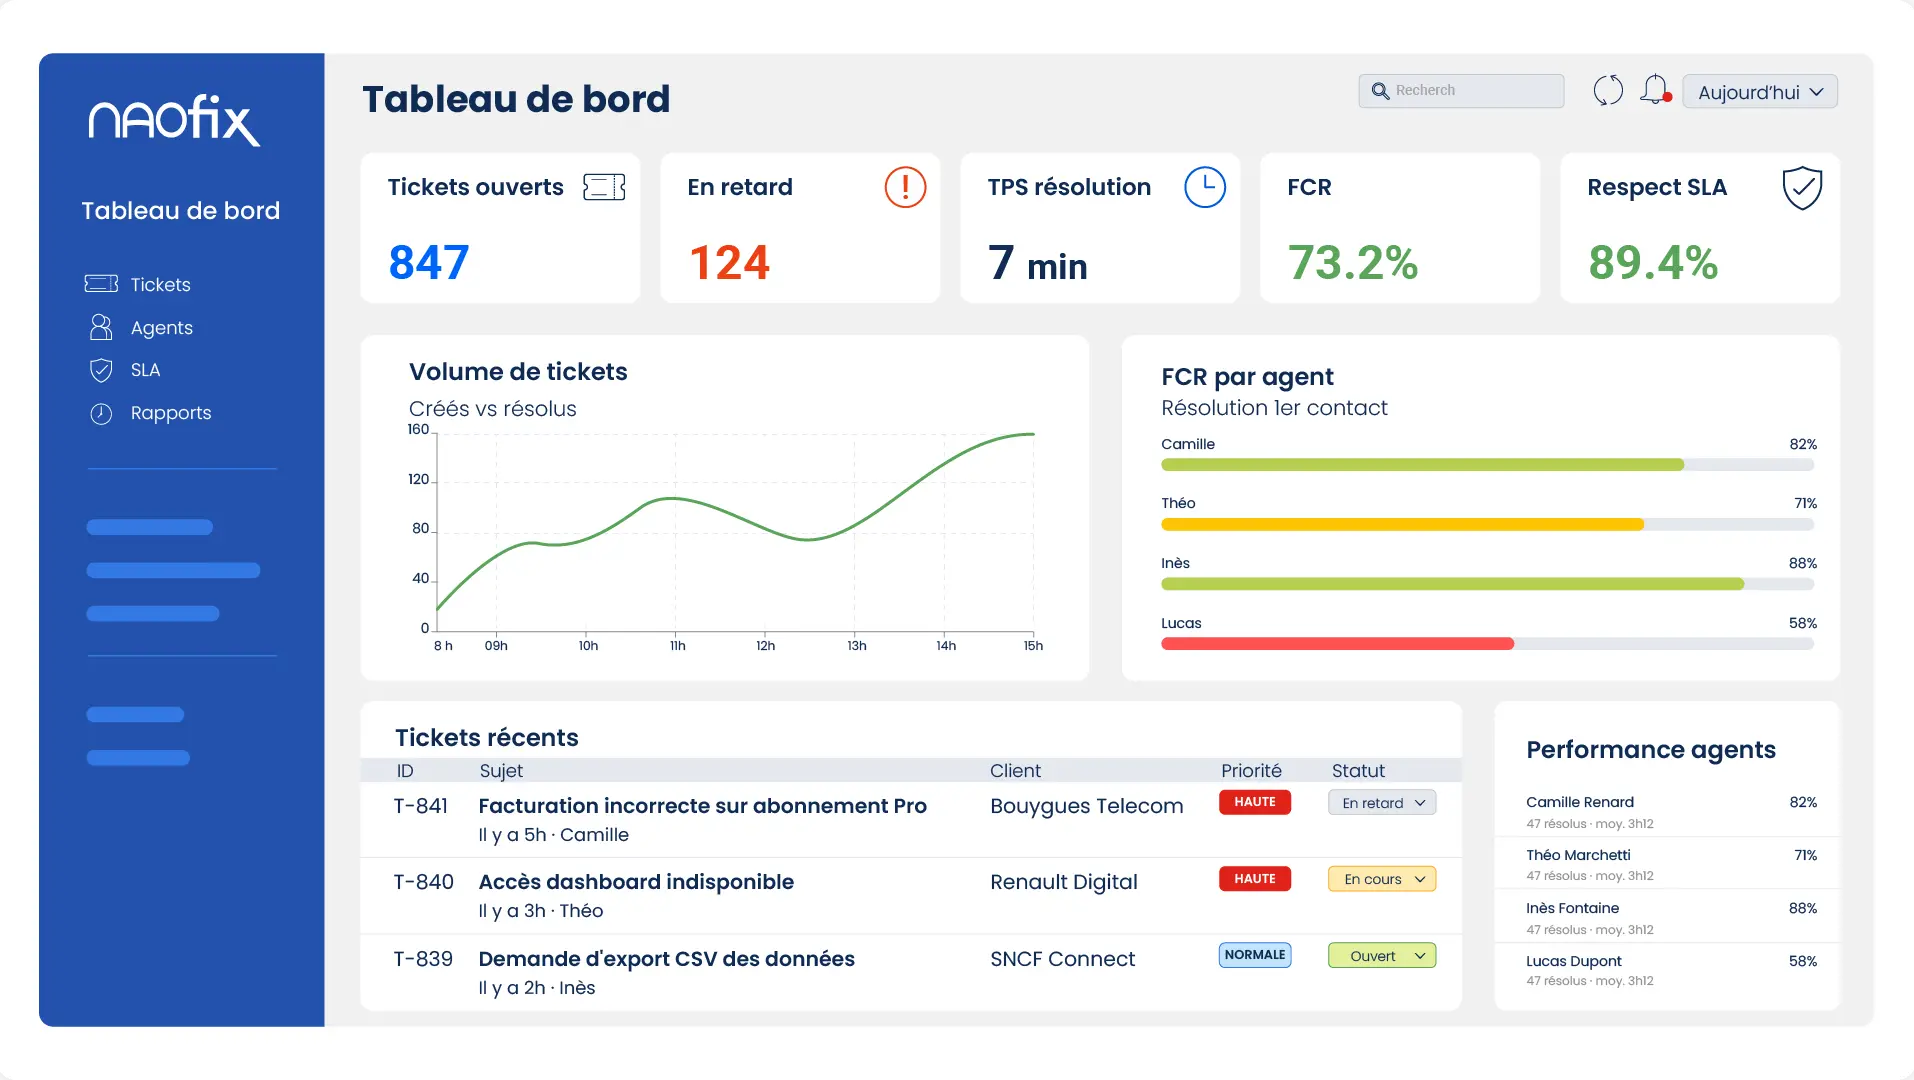Go to Agents in sidebar menu

pos(161,328)
